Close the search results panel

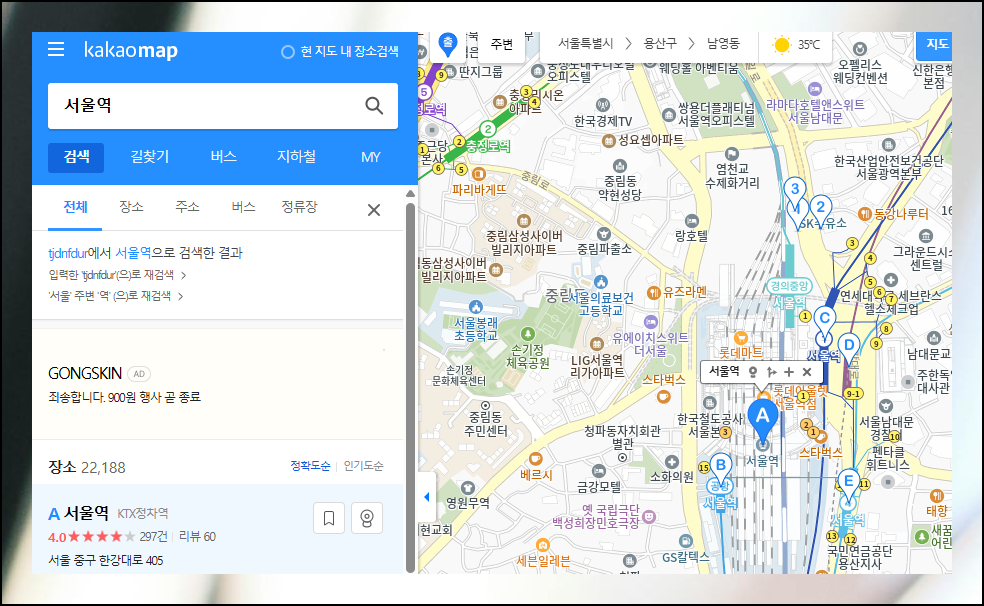coord(374,210)
